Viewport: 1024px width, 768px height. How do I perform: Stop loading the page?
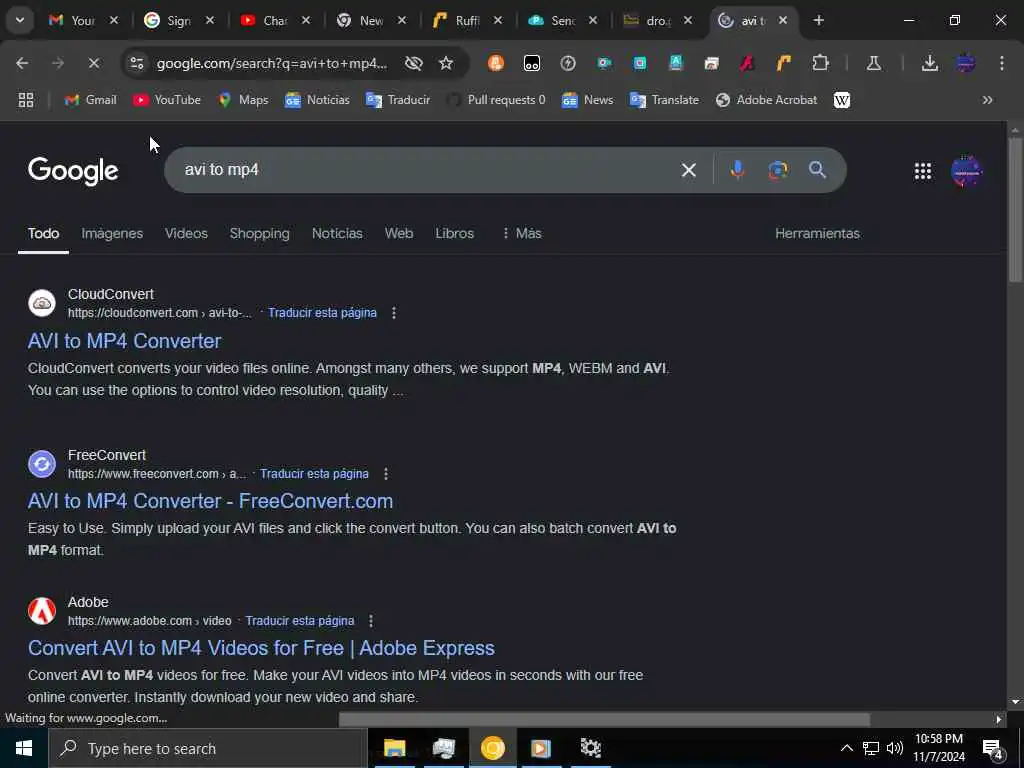click(93, 63)
